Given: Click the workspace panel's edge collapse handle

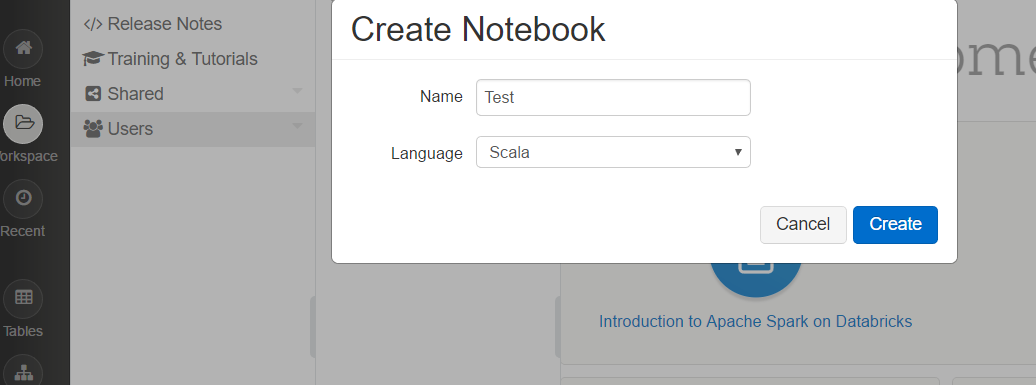Looking at the screenshot, I should (x=313, y=327).
